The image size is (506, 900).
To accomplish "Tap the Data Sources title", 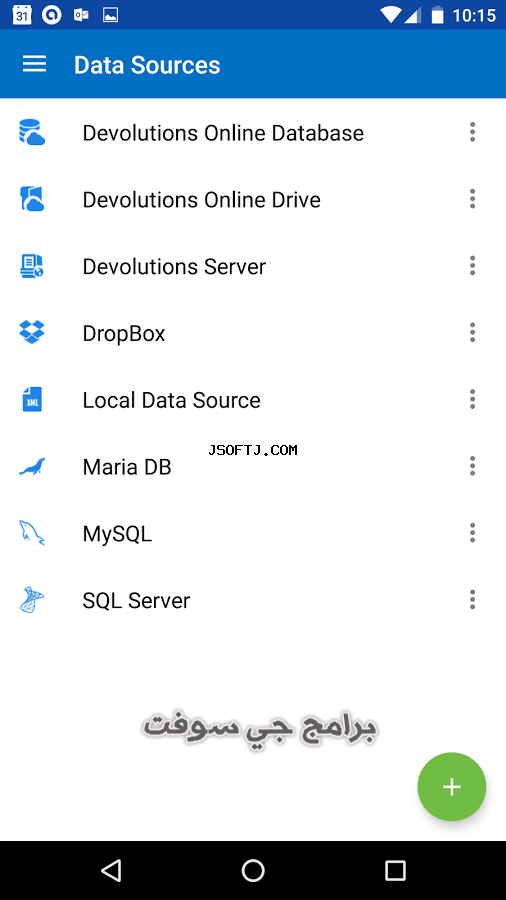I will [x=147, y=65].
